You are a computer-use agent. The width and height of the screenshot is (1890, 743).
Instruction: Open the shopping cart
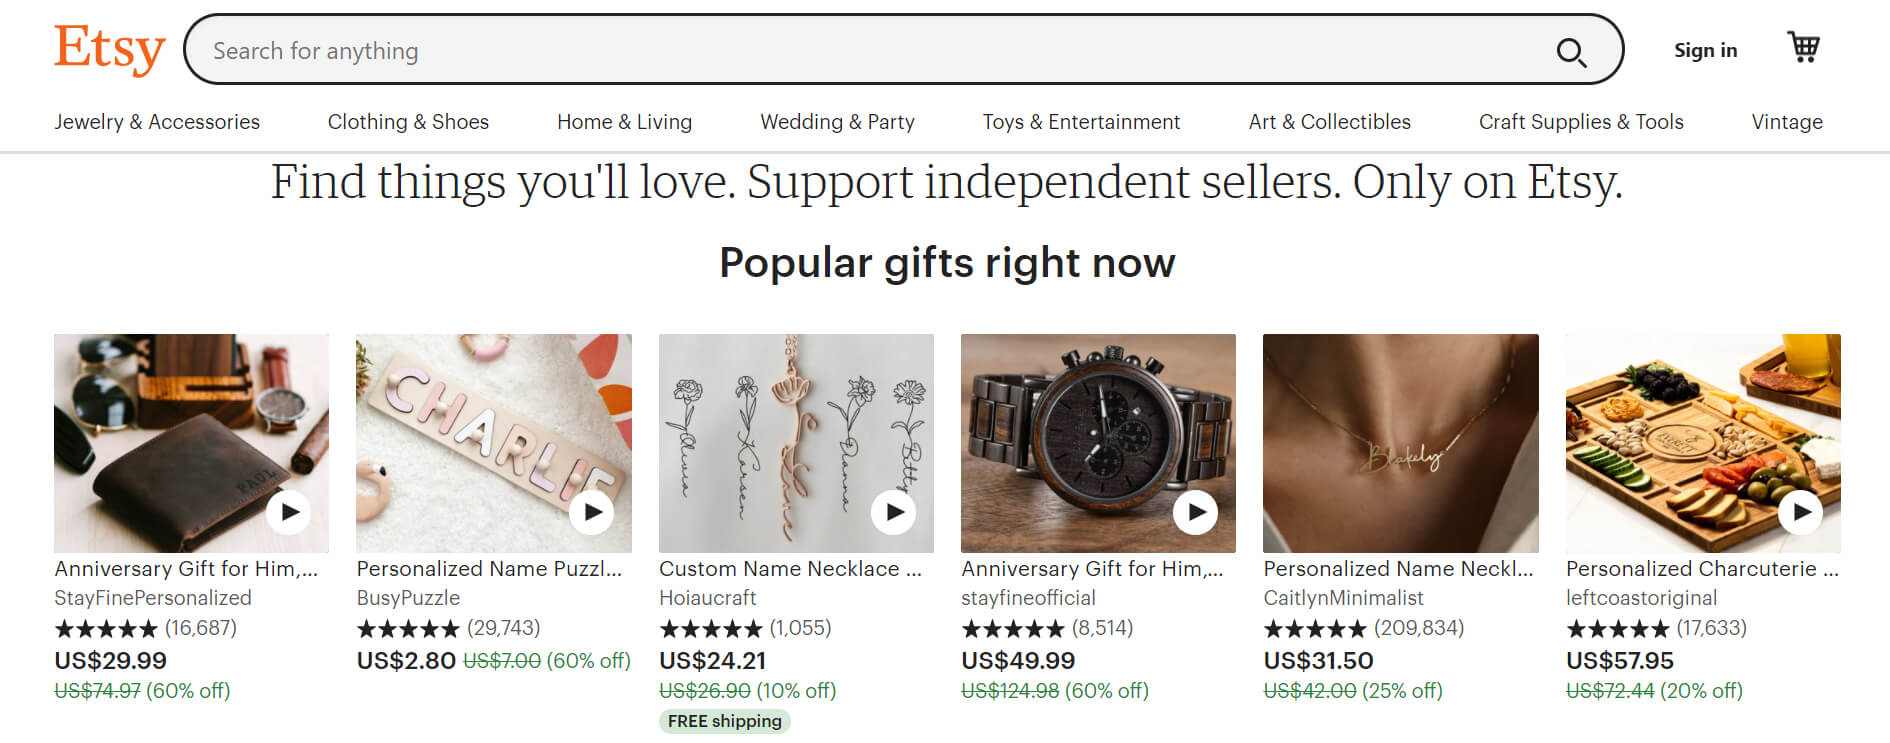coord(1803,47)
